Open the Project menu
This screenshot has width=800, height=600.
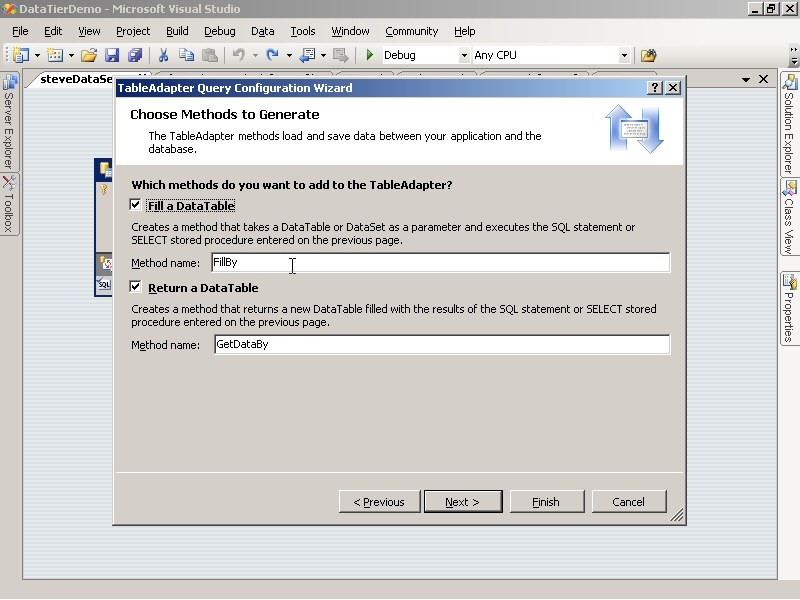click(x=133, y=31)
